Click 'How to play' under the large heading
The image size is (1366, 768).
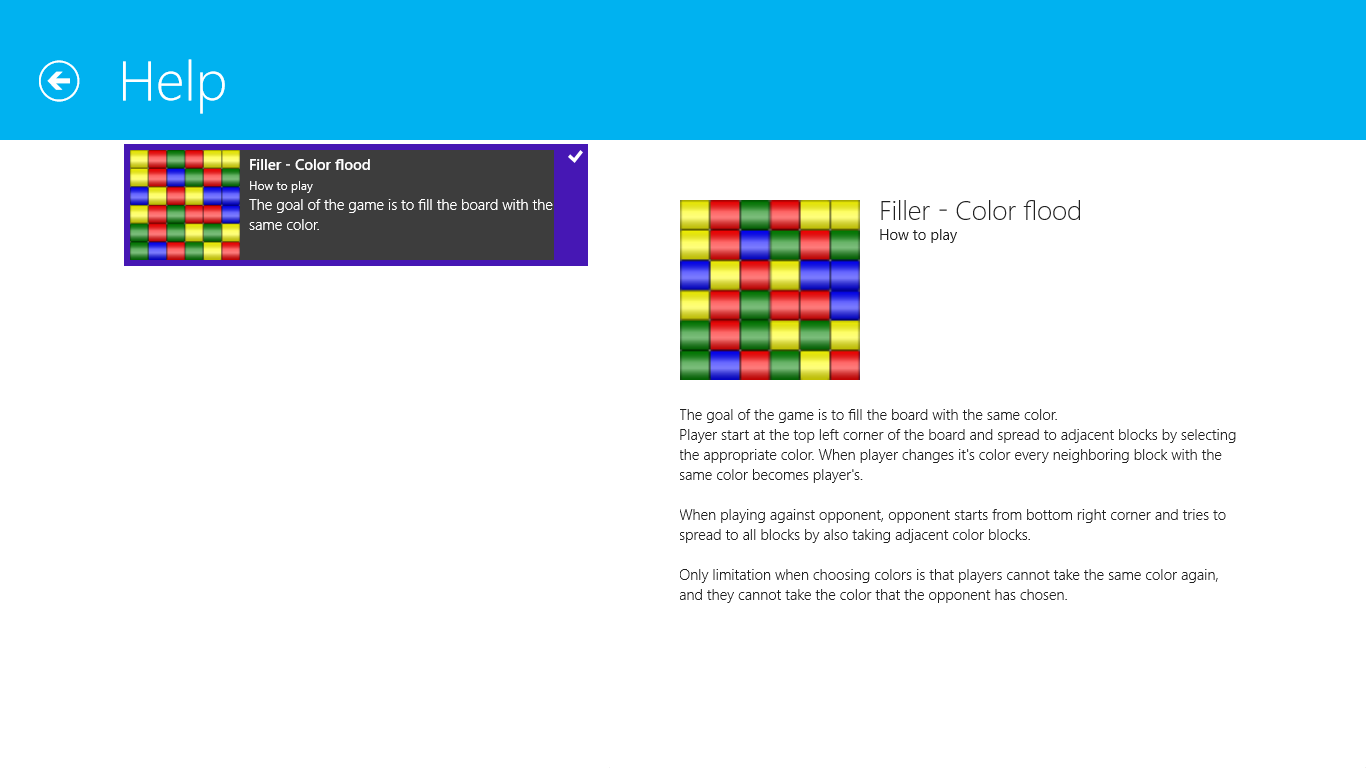pos(918,235)
